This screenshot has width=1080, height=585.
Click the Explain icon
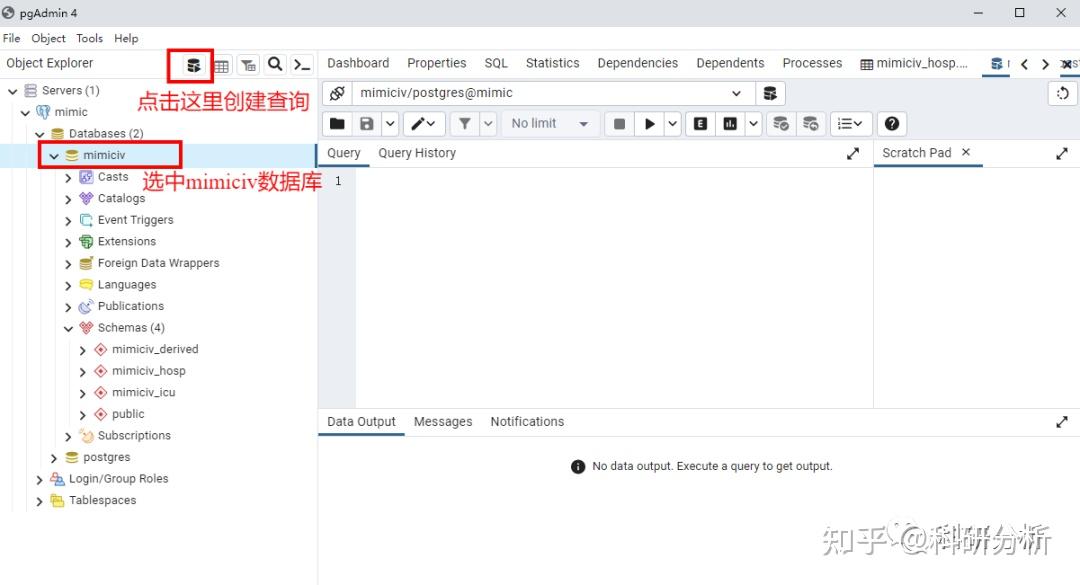click(x=700, y=123)
